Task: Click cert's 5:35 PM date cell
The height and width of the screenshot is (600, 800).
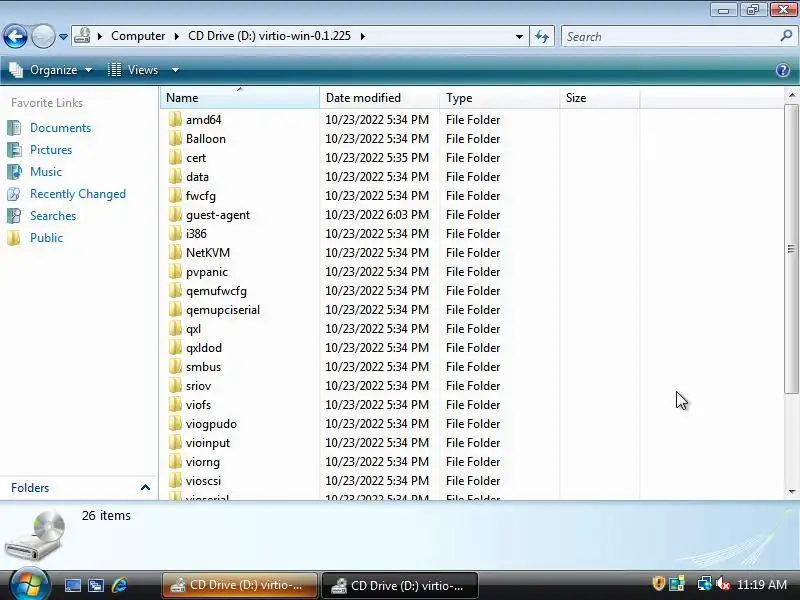Action: tap(377, 158)
